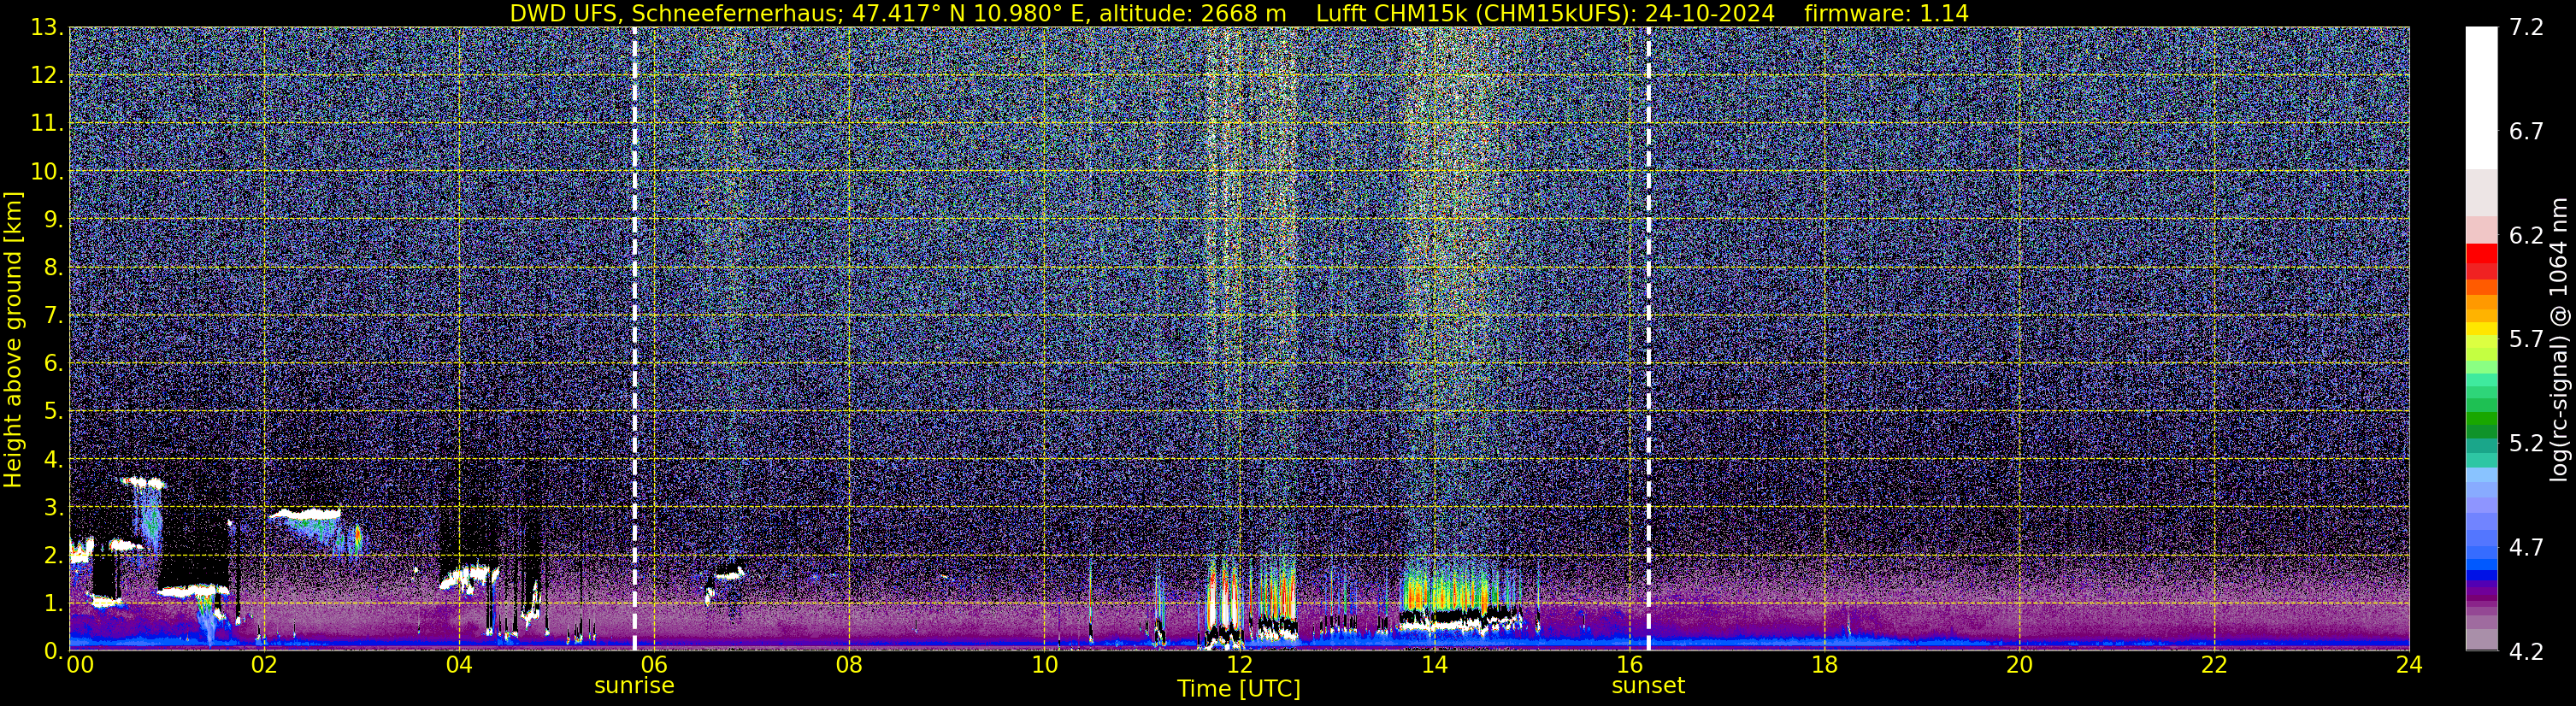2576x706 pixels.
Task: Click the colorbar tick value '7.2'
Action: pyautogui.click(x=2526, y=27)
